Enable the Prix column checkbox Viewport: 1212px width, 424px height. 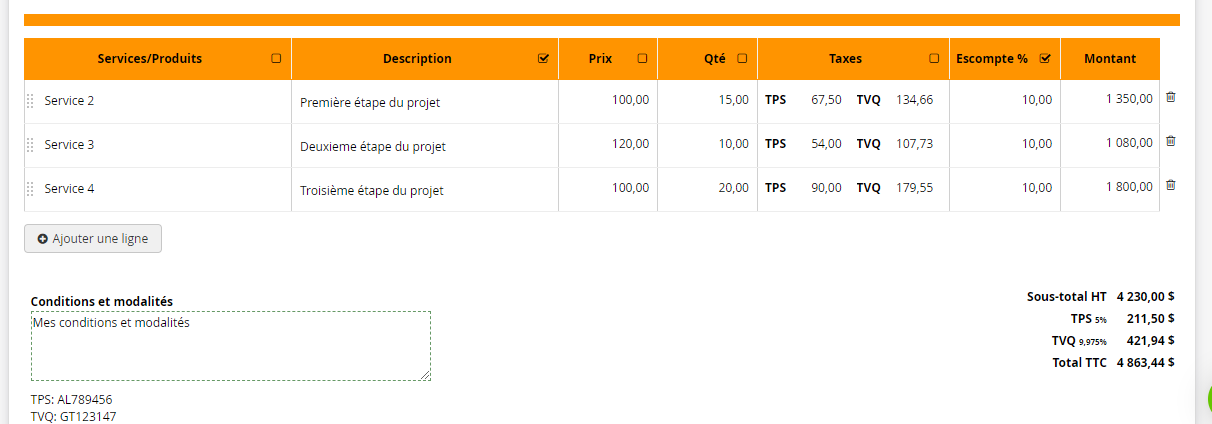pyautogui.click(x=642, y=59)
